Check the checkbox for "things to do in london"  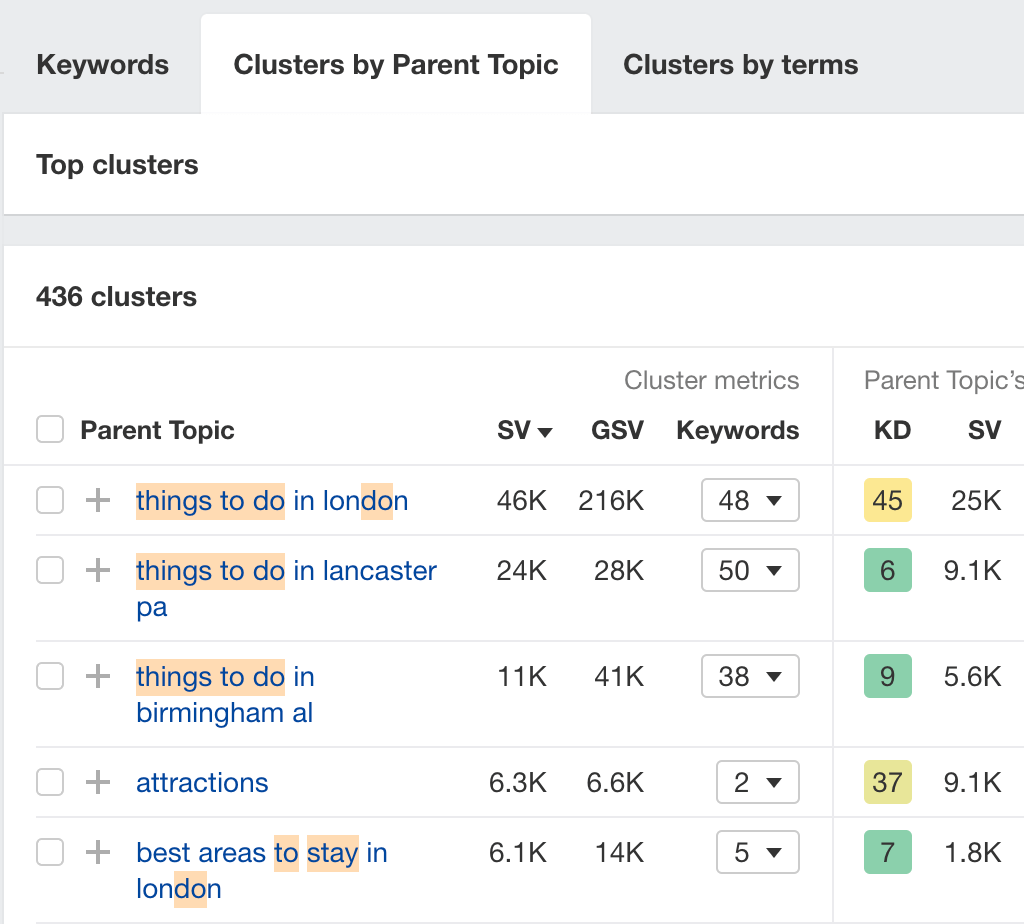(50, 501)
